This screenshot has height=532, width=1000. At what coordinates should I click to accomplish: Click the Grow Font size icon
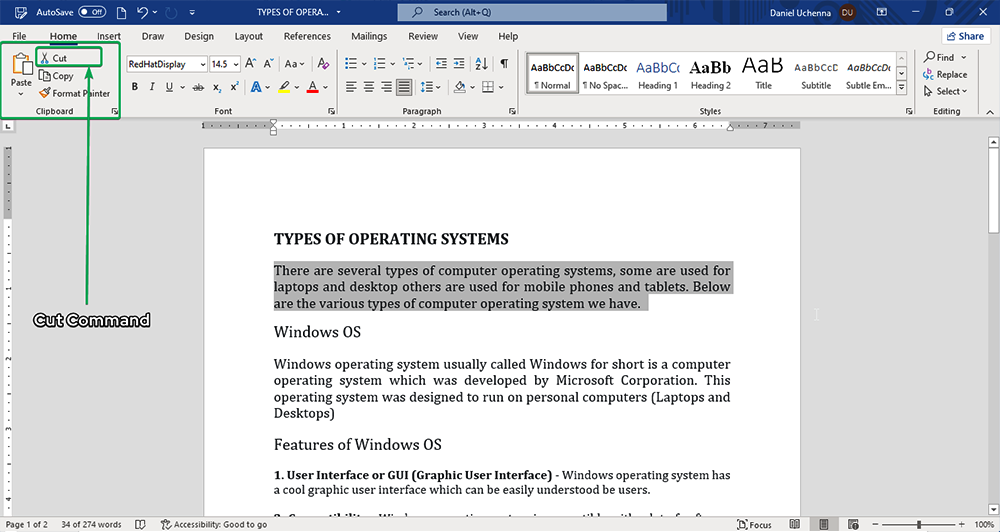point(251,64)
